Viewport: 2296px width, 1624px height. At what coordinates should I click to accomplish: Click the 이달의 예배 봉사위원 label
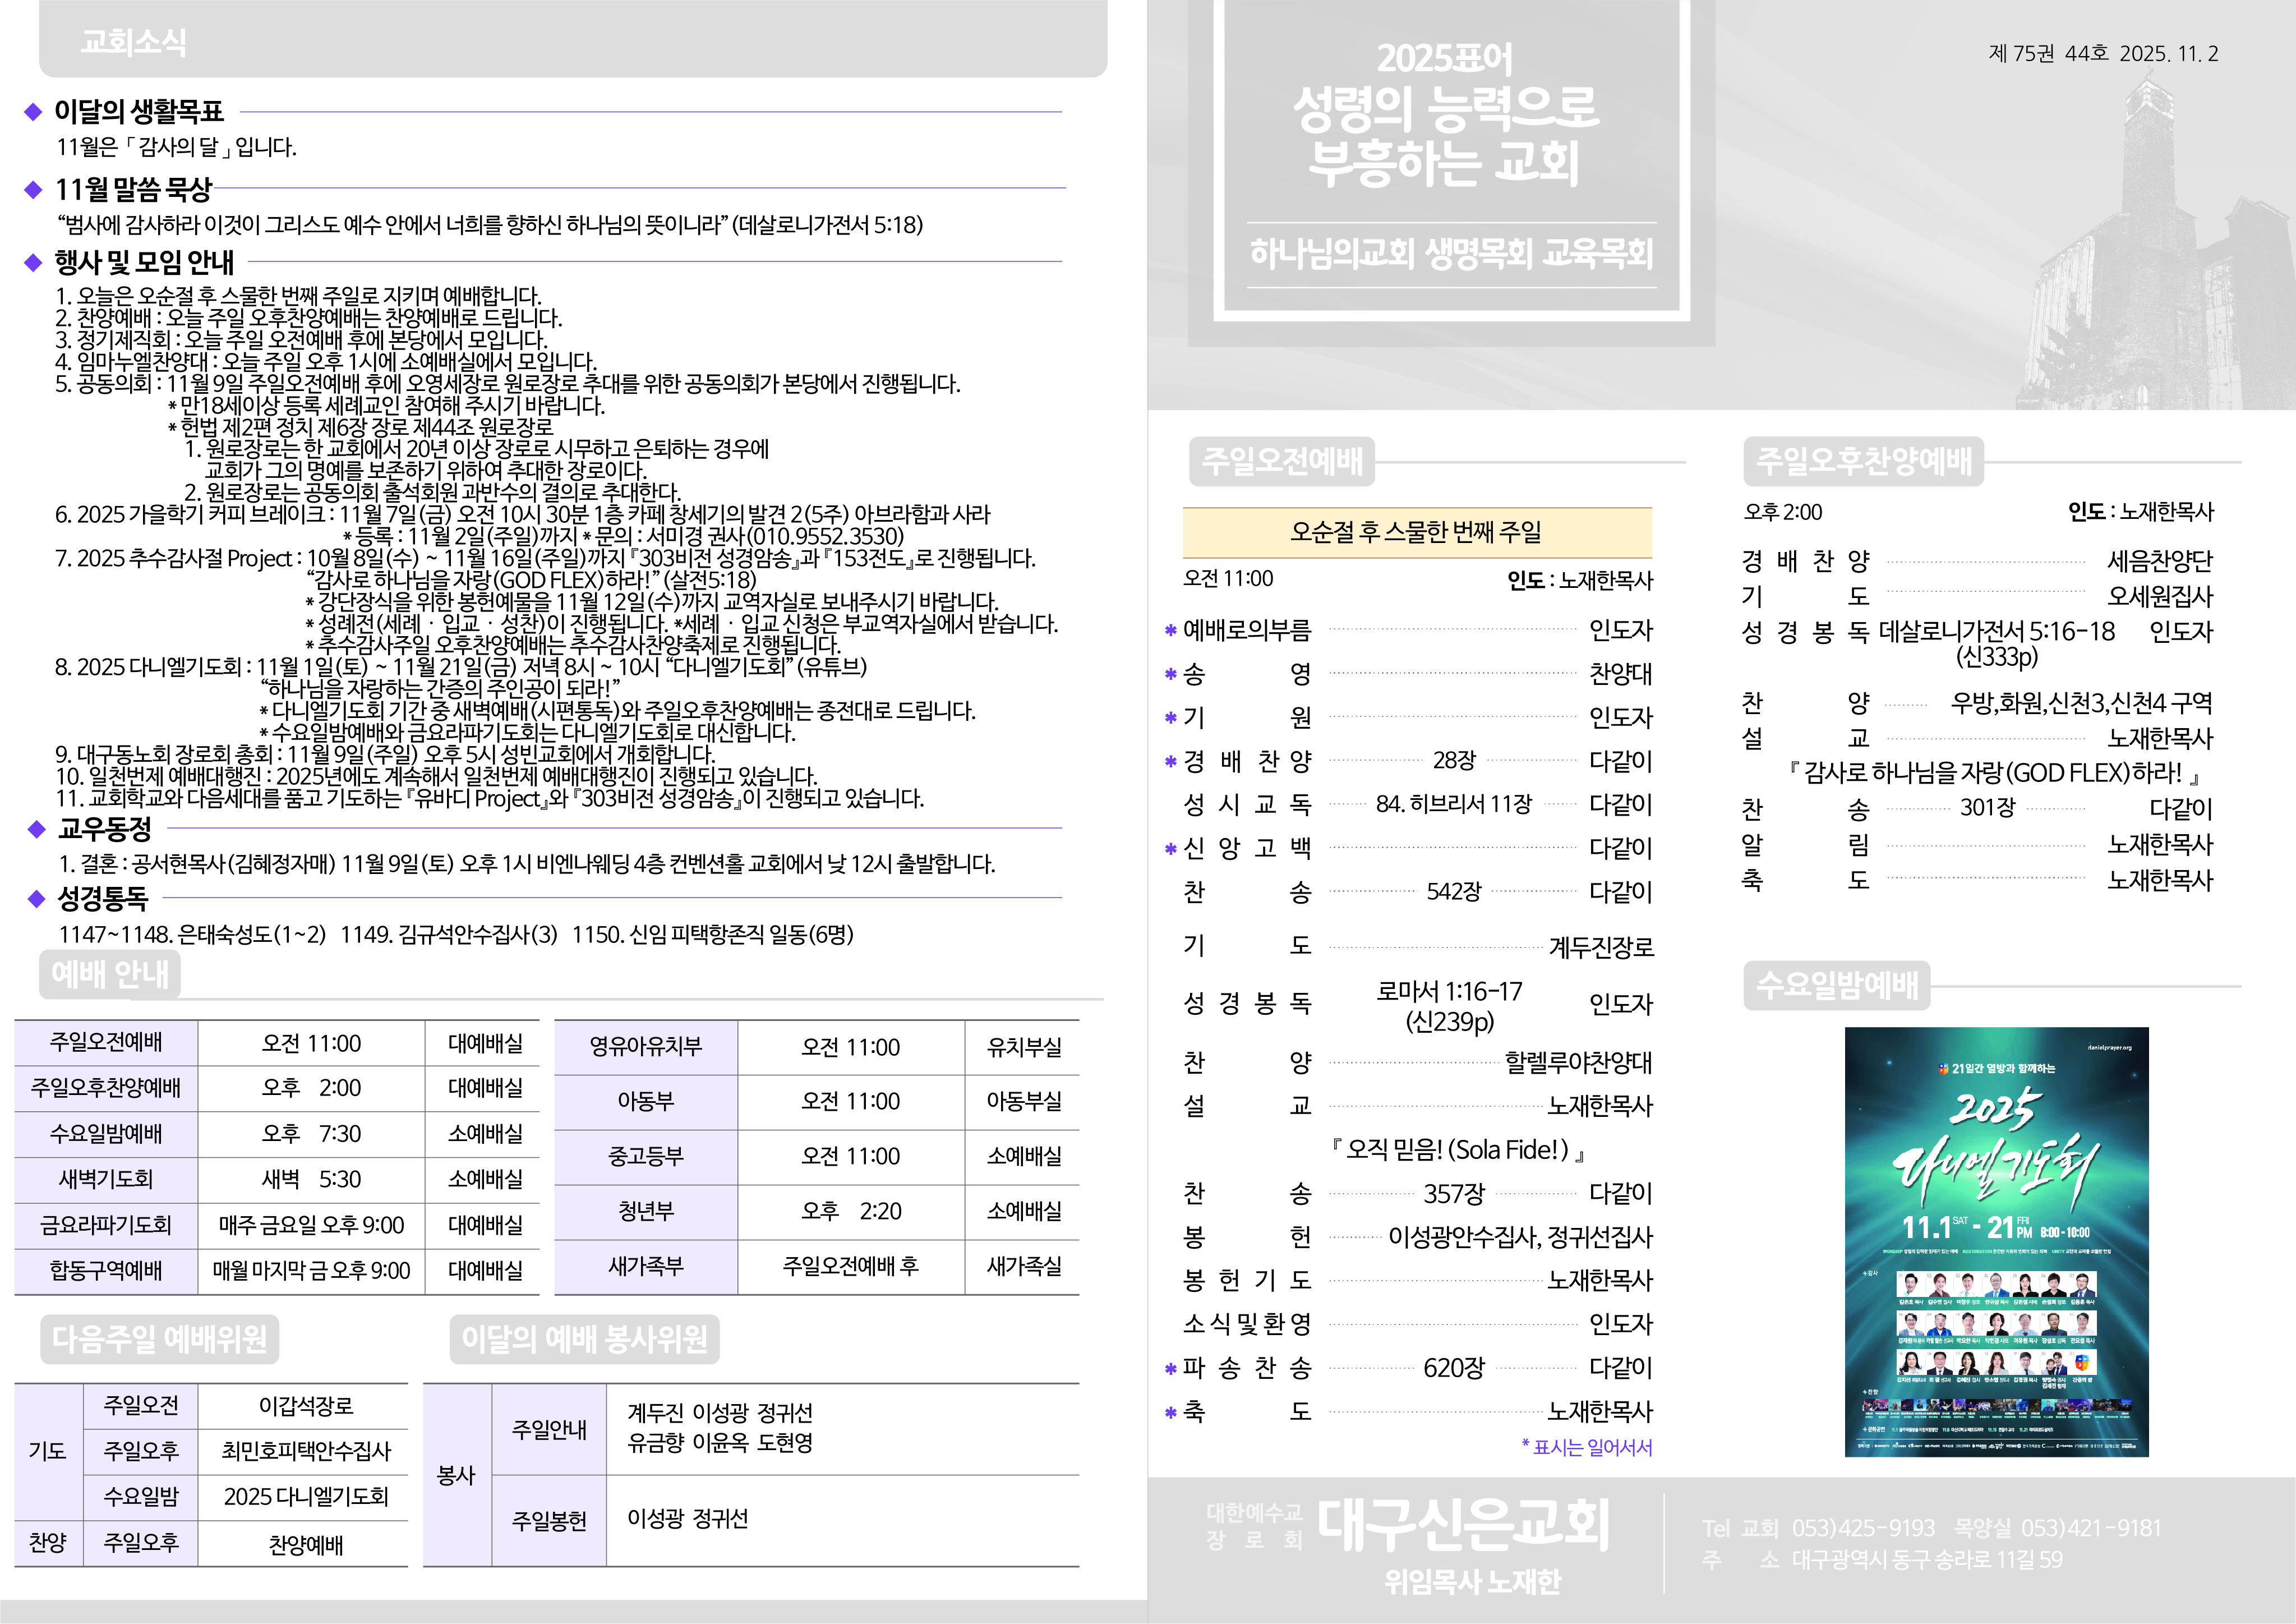click(x=584, y=1339)
